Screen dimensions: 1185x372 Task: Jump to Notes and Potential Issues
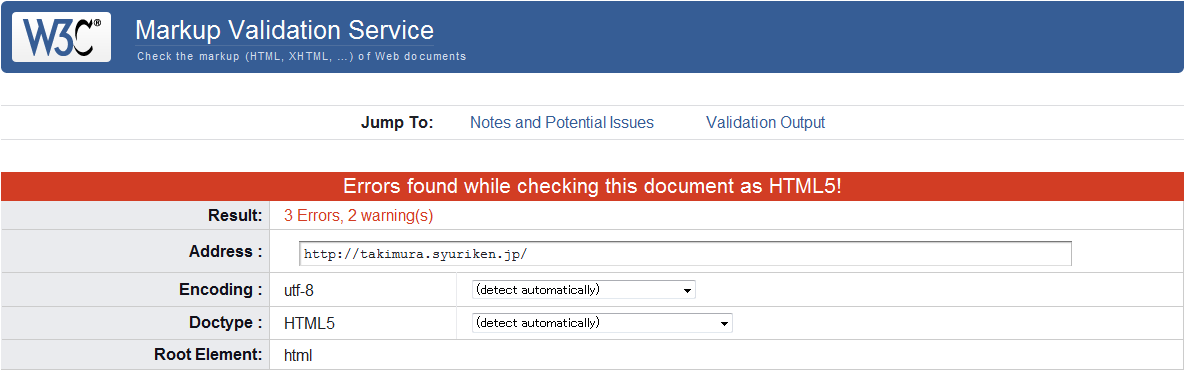point(562,122)
